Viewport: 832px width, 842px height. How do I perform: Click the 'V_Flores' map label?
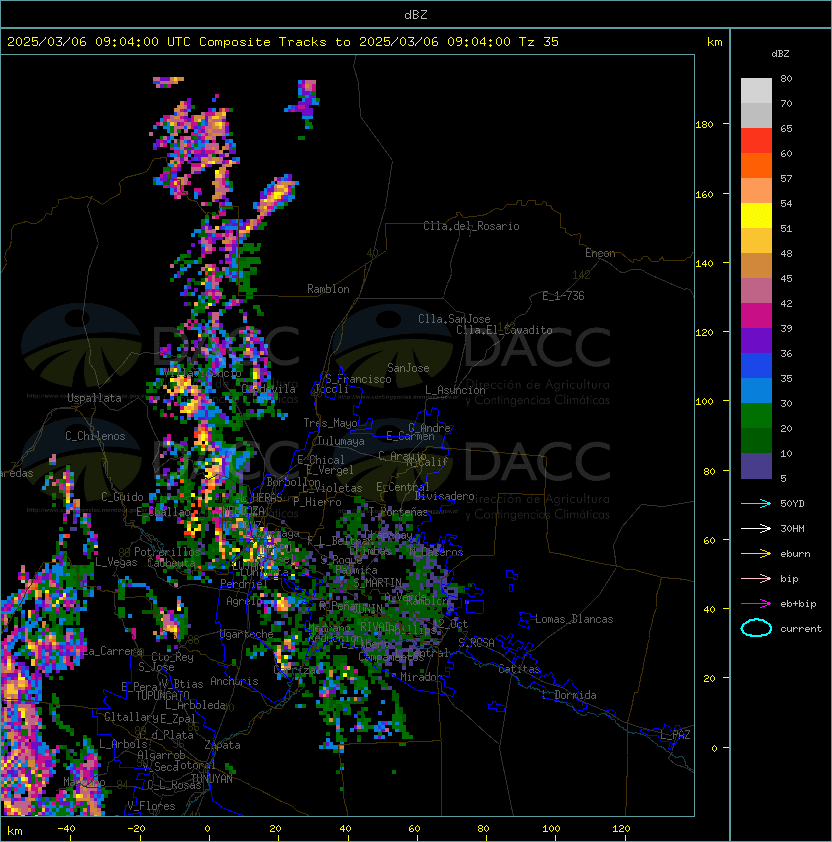click(151, 806)
